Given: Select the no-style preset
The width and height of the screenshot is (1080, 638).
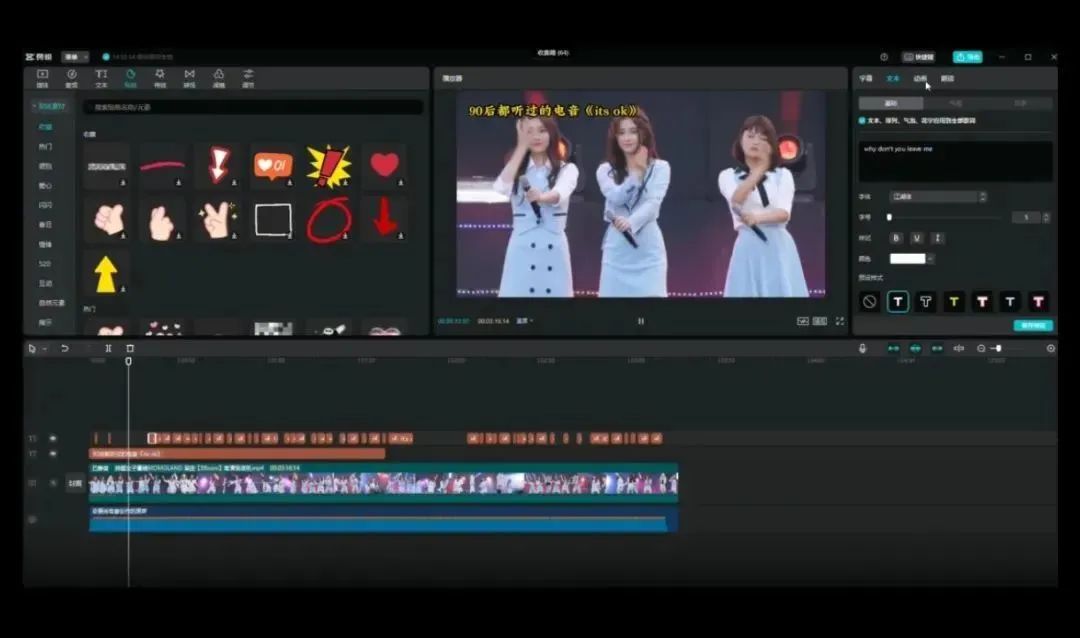Looking at the screenshot, I should pos(869,302).
